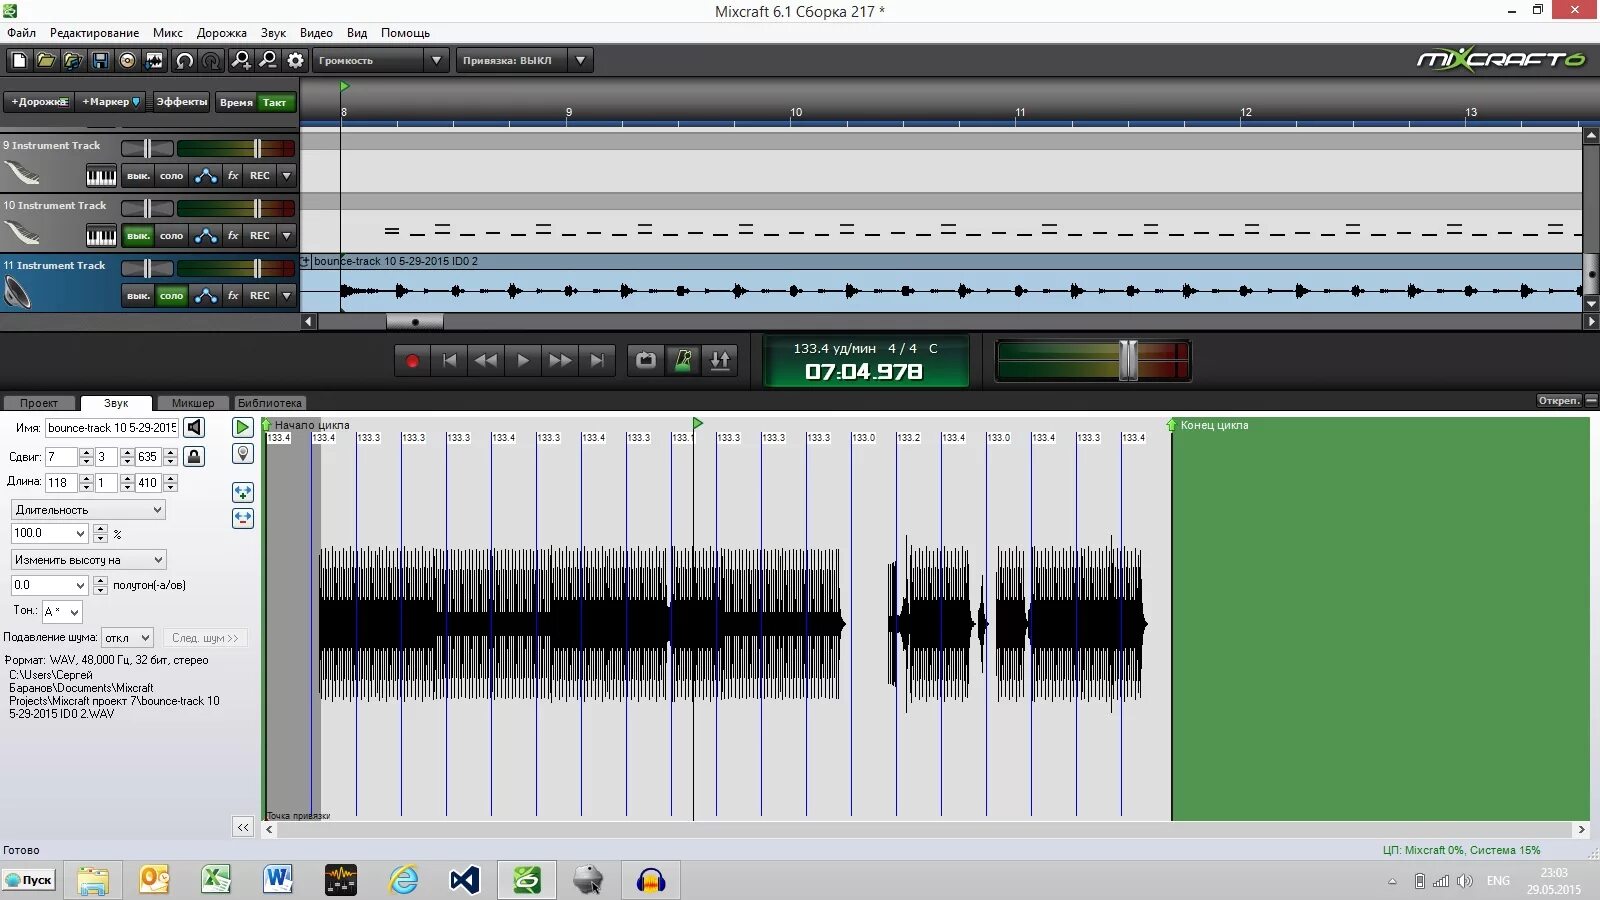The image size is (1600, 900).
Task: Open a project via the folder icon
Action: [x=46, y=61]
